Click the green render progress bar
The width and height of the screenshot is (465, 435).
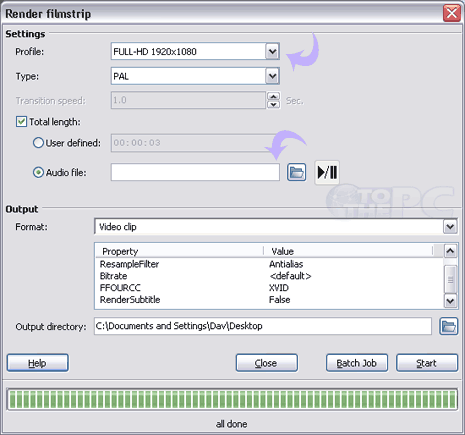tap(232, 399)
